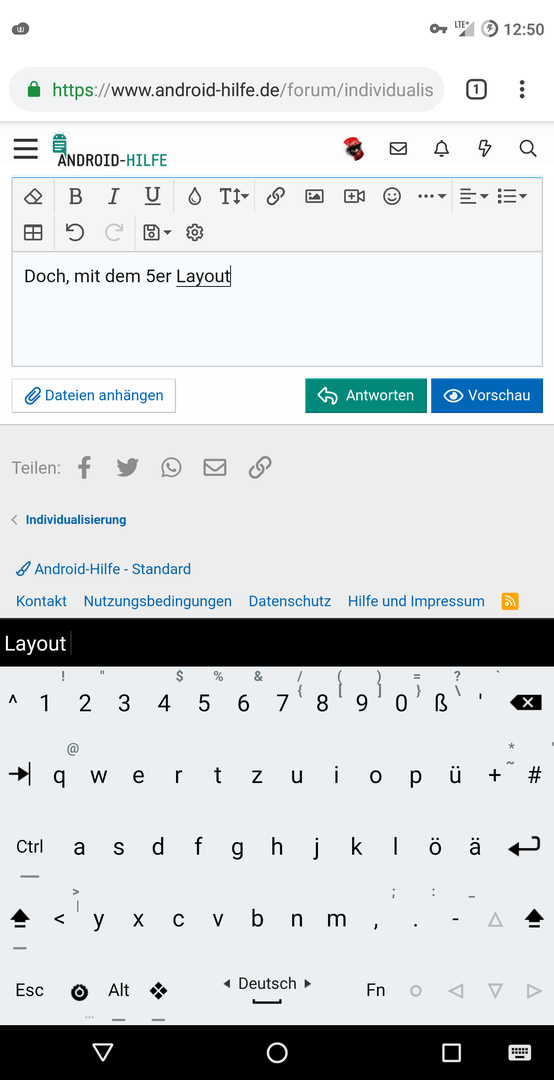Image resolution: width=554 pixels, height=1080 pixels.
Task: Toggle italic text formatting
Action: click(114, 197)
